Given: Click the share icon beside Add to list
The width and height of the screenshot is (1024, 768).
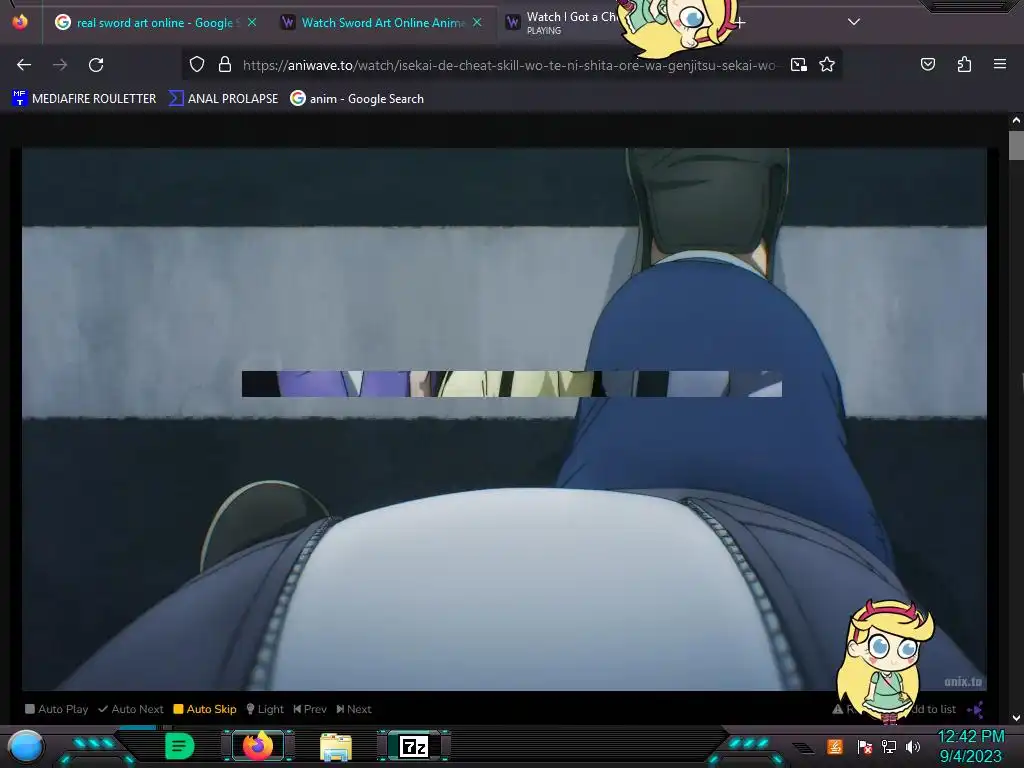Looking at the screenshot, I should click(975, 710).
